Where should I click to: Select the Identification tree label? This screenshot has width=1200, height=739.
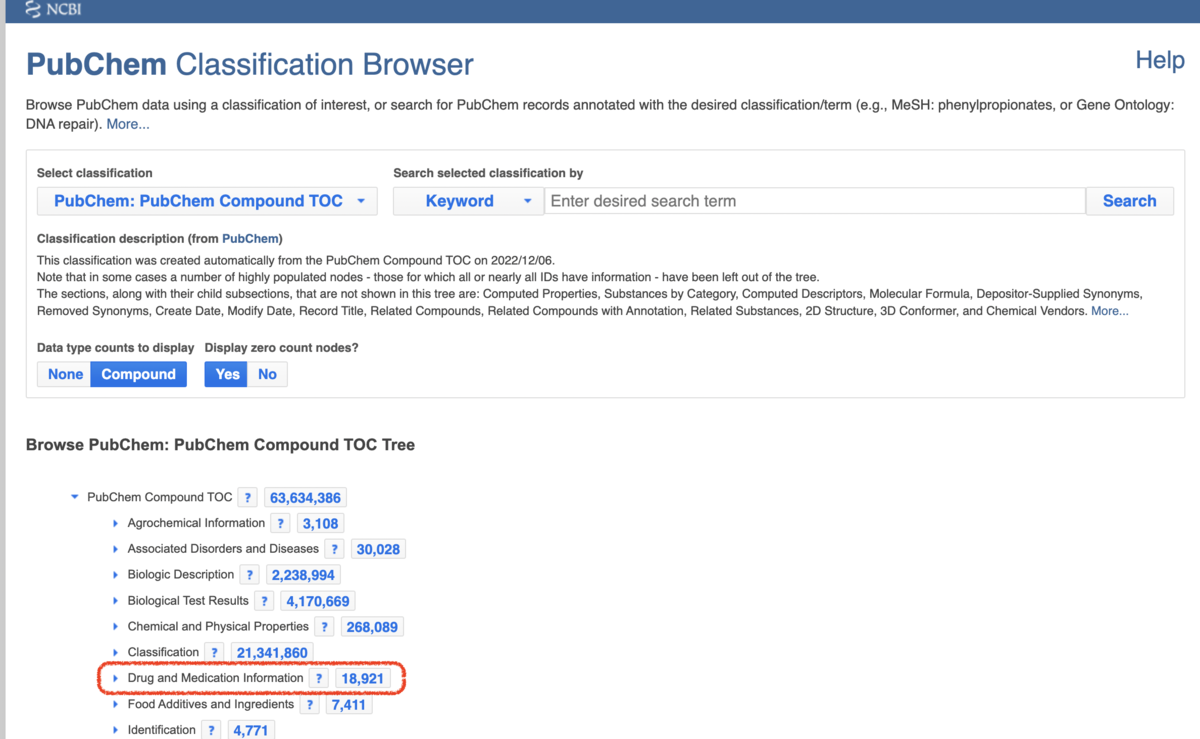[x=161, y=730]
